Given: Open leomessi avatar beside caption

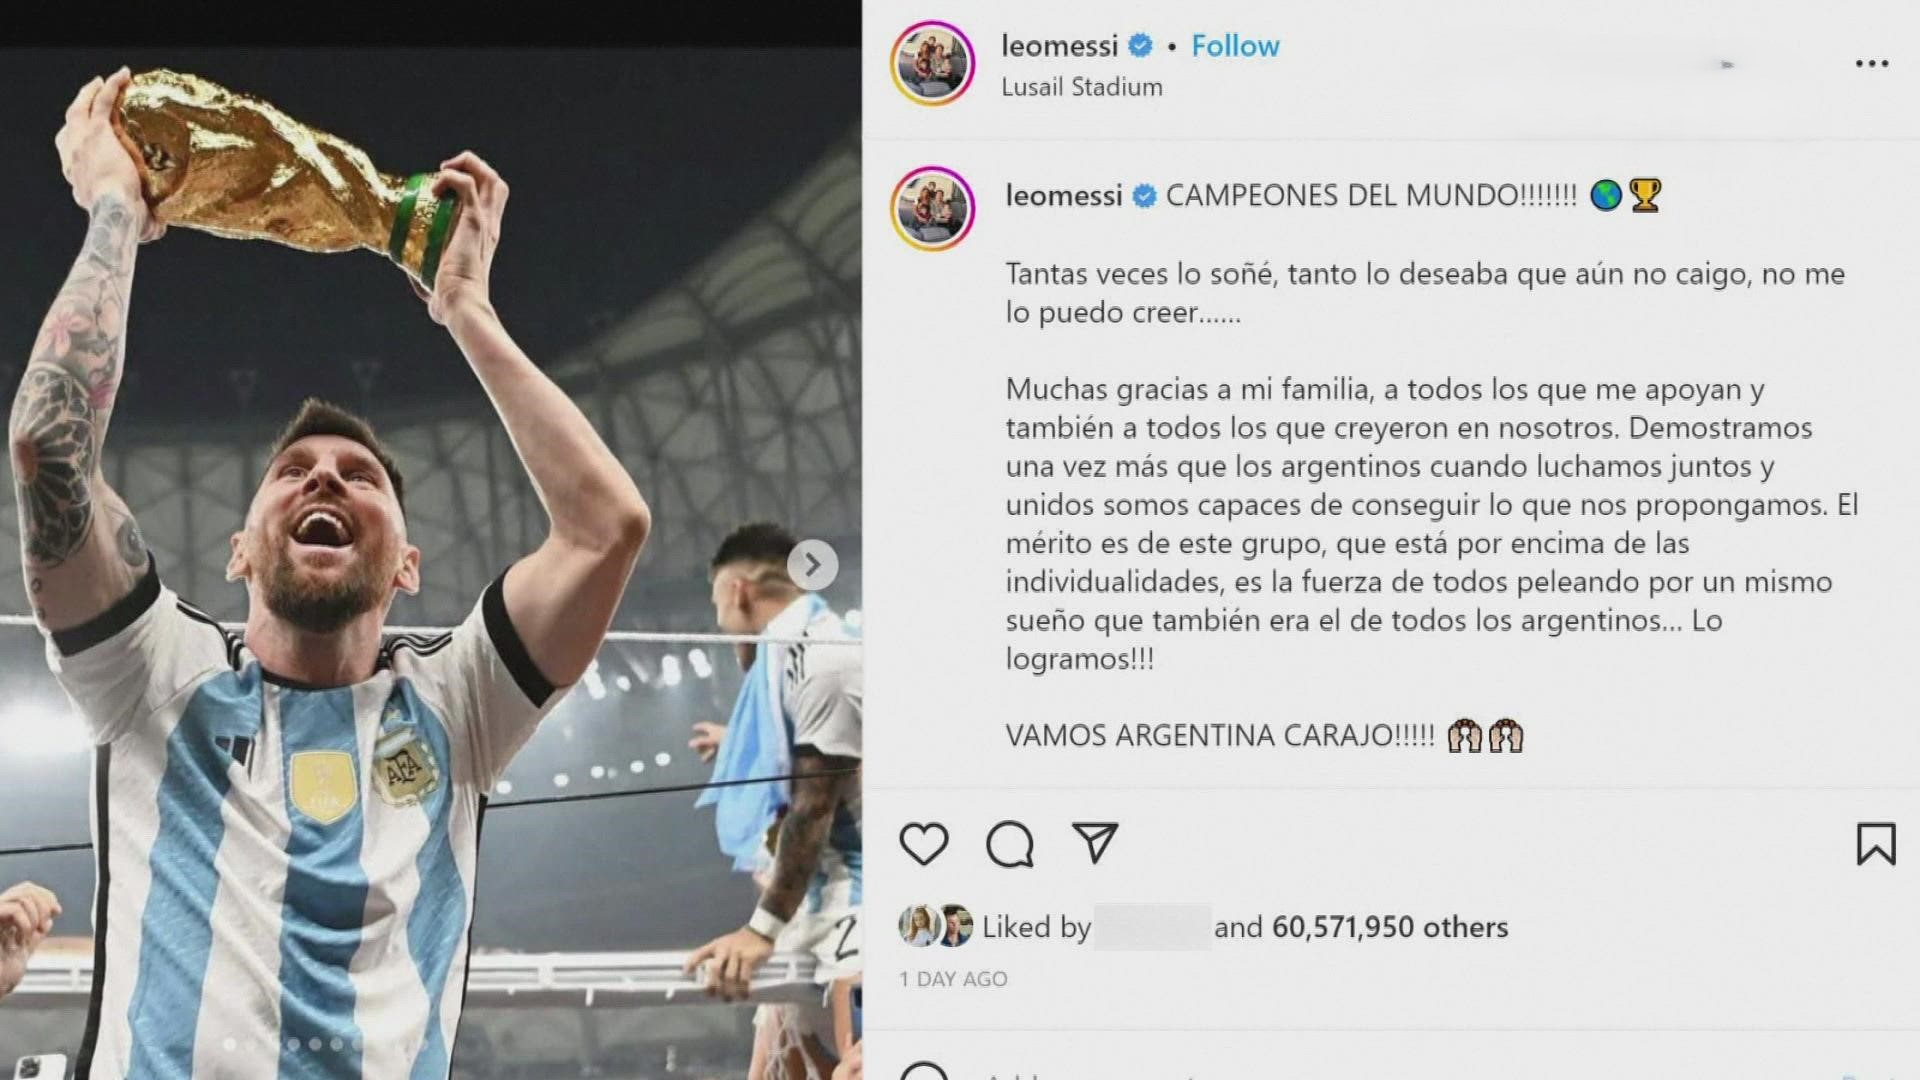Looking at the screenshot, I should click(x=932, y=209).
